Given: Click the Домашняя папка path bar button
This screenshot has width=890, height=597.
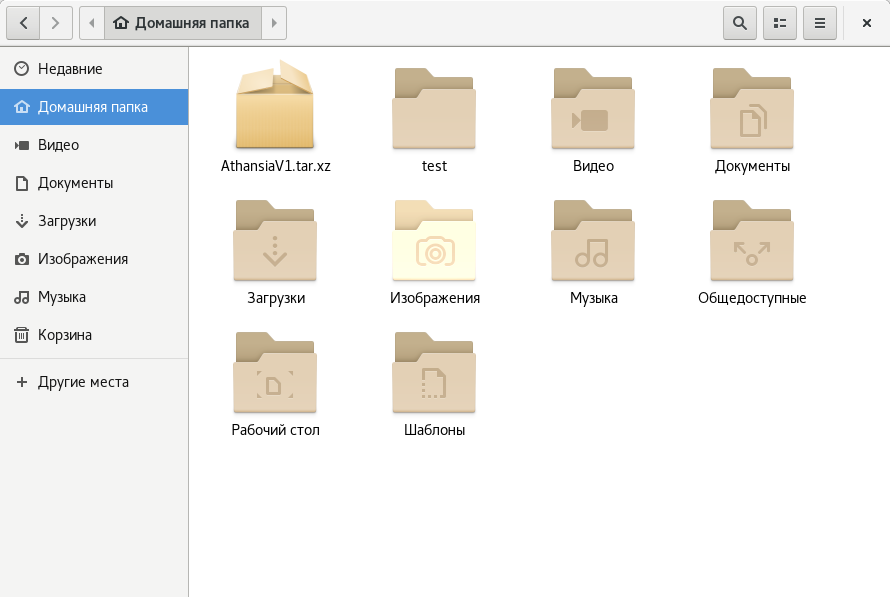Looking at the screenshot, I should click(183, 23).
